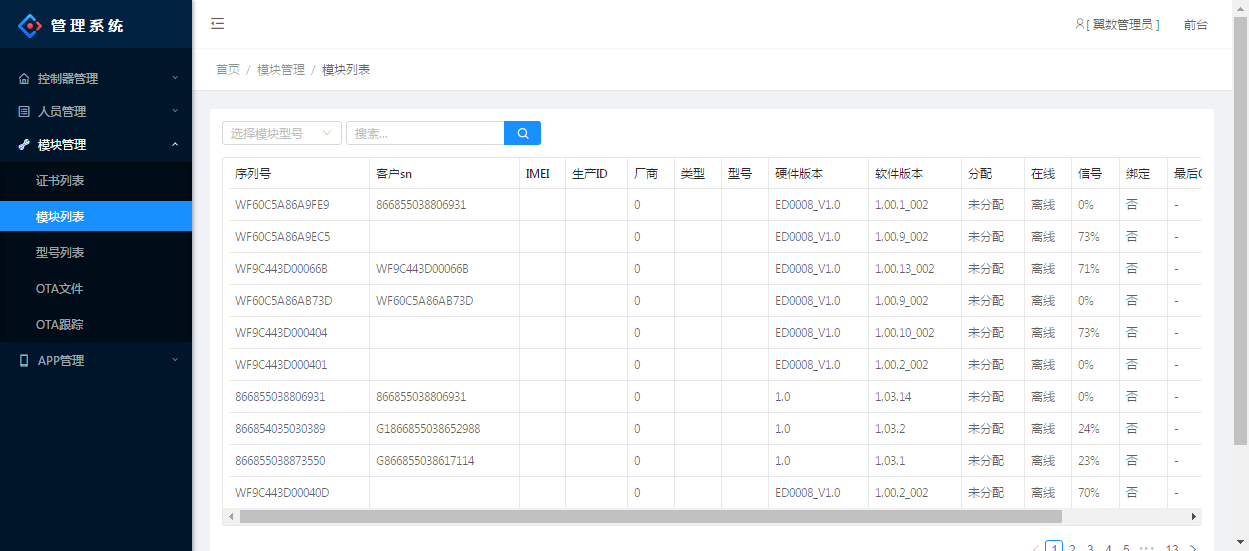
Task: Expand the APP管理 submenu chevron
Action: click(x=175, y=360)
